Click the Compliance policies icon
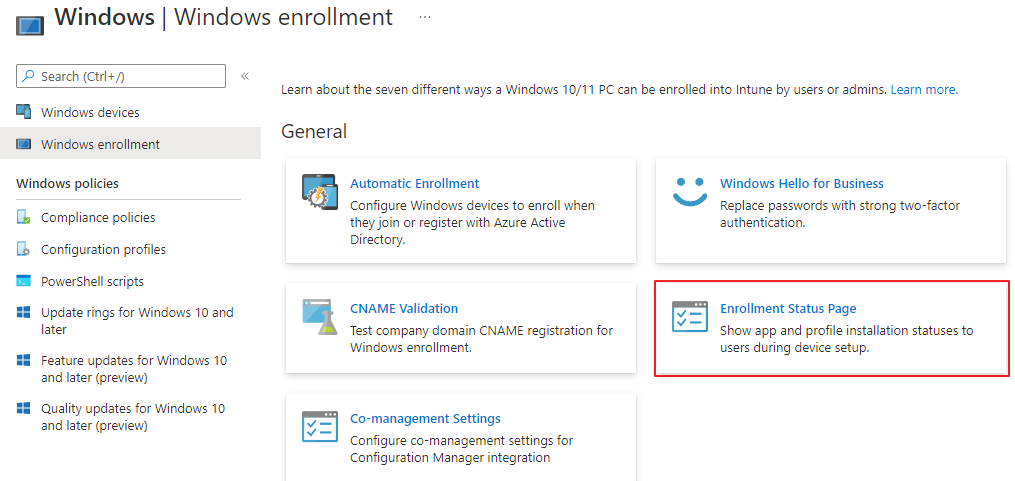Viewport: 1015px width, 481px height. (x=23, y=218)
